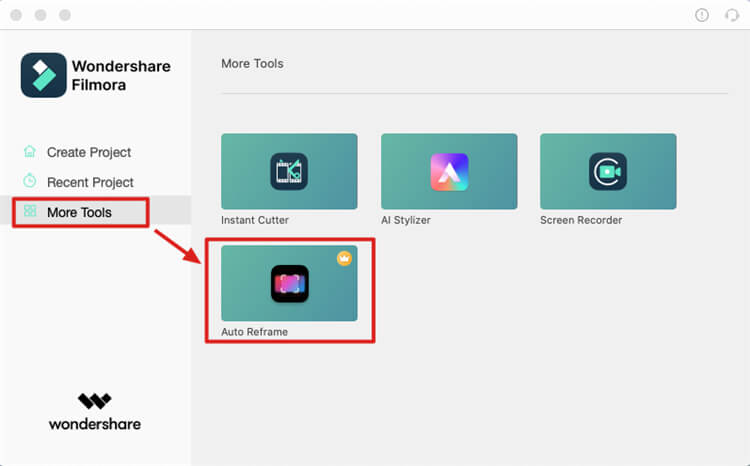
Task: Close the Filmora window
Action: coord(16,15)
